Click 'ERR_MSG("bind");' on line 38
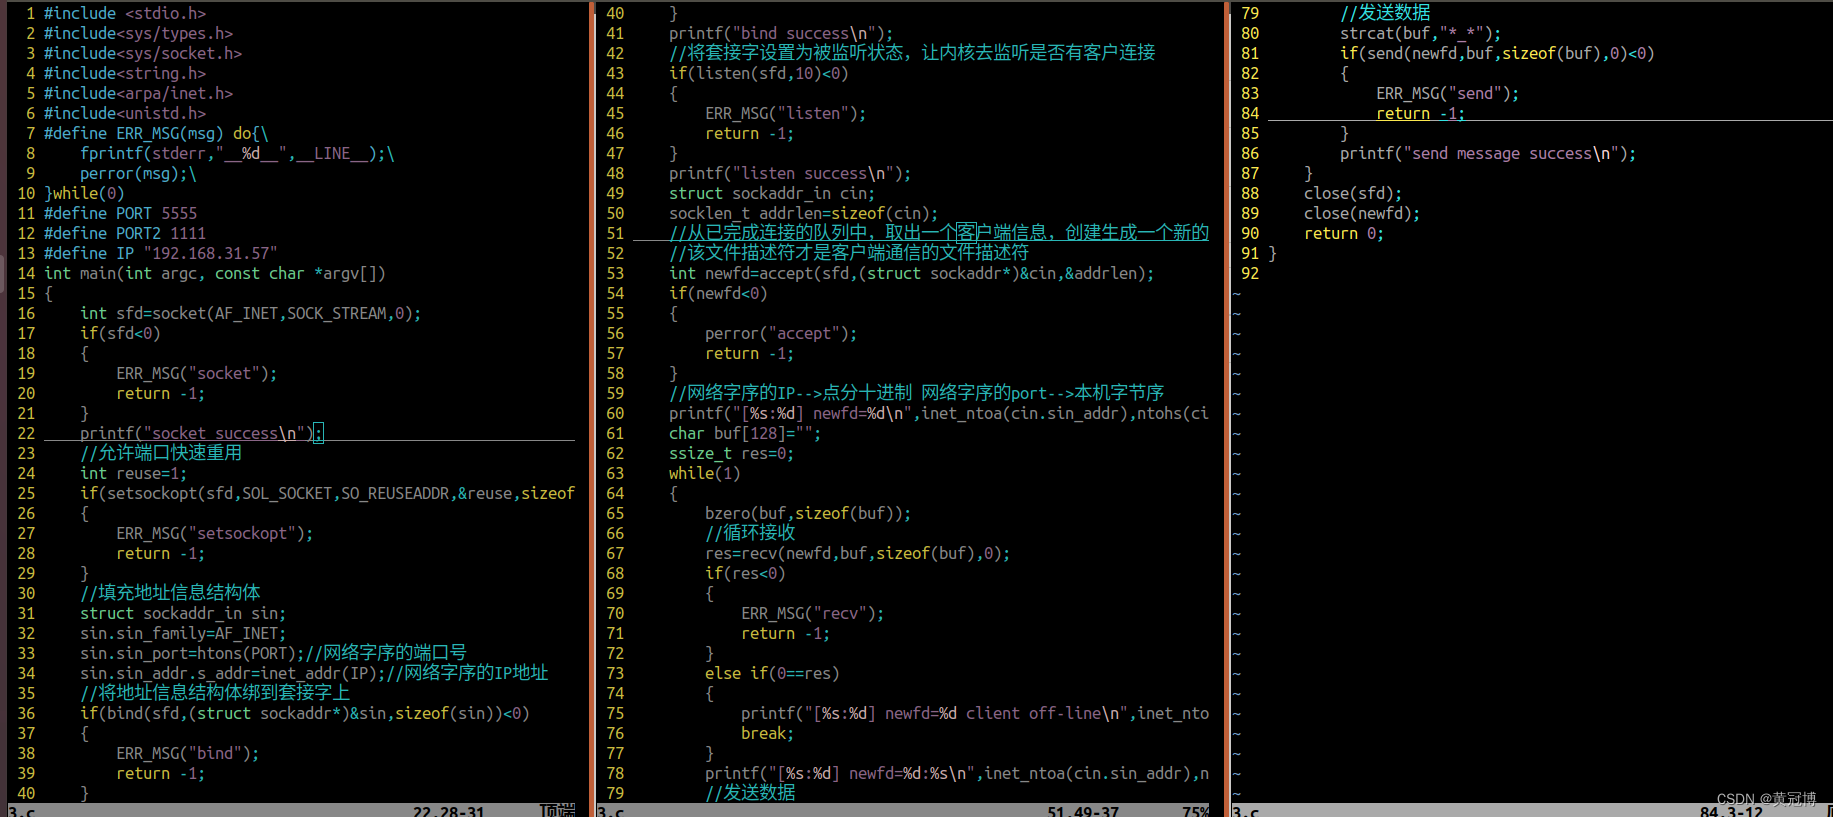 point(188,753)
